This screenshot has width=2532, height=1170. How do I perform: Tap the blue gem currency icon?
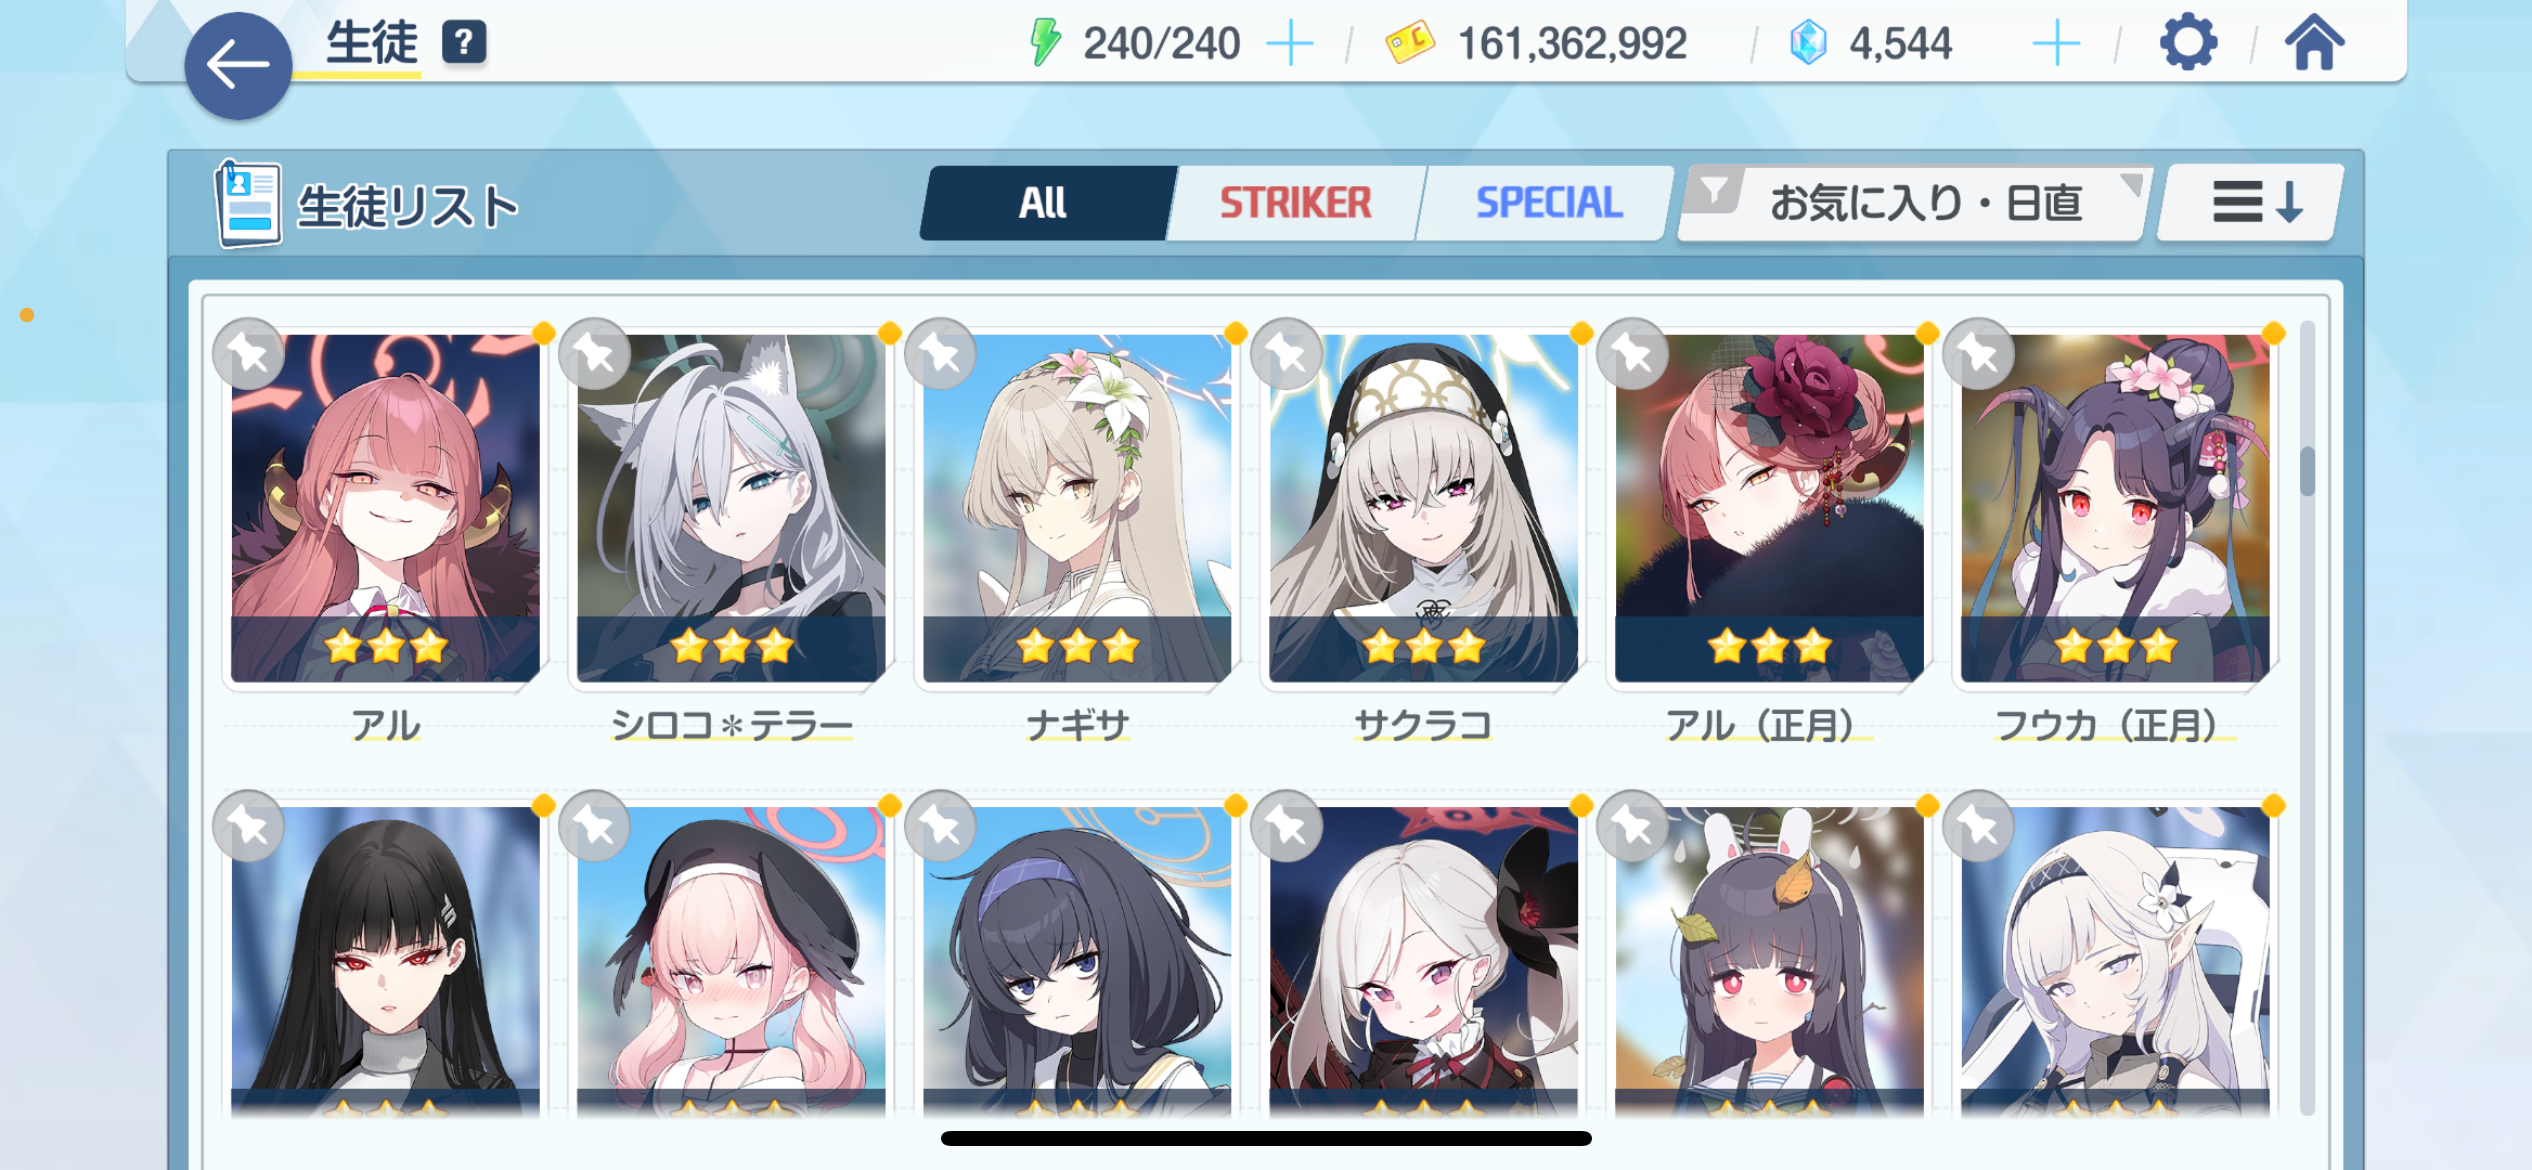click(1808, 43)
